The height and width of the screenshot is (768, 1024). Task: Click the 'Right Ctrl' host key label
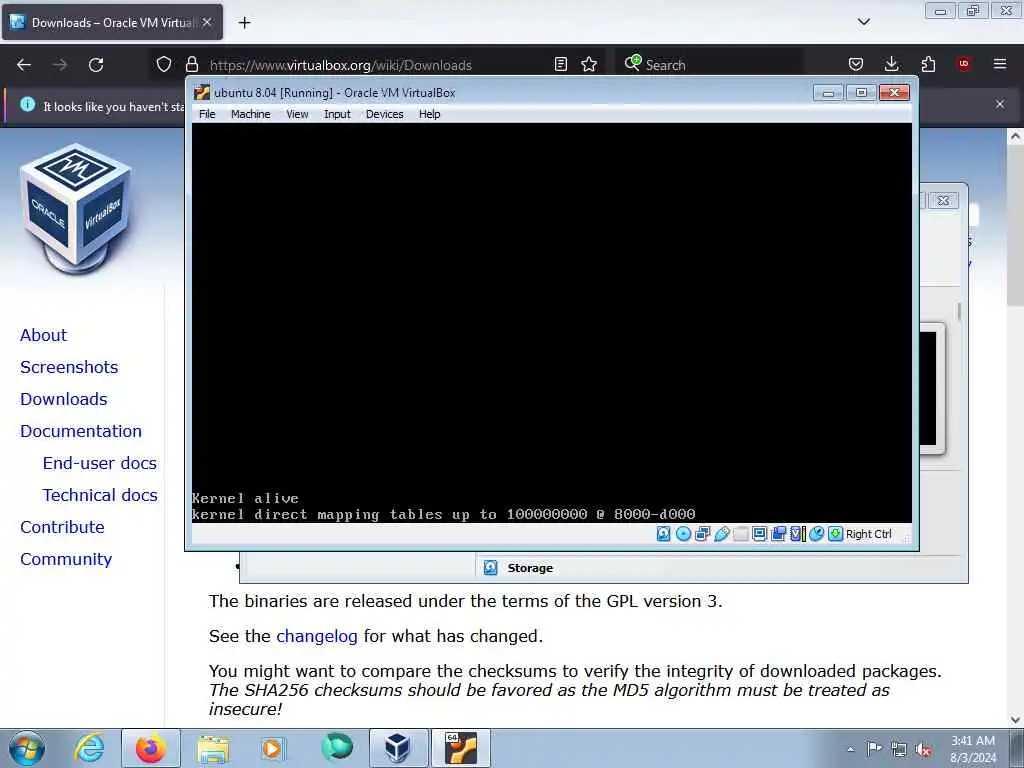869,534
